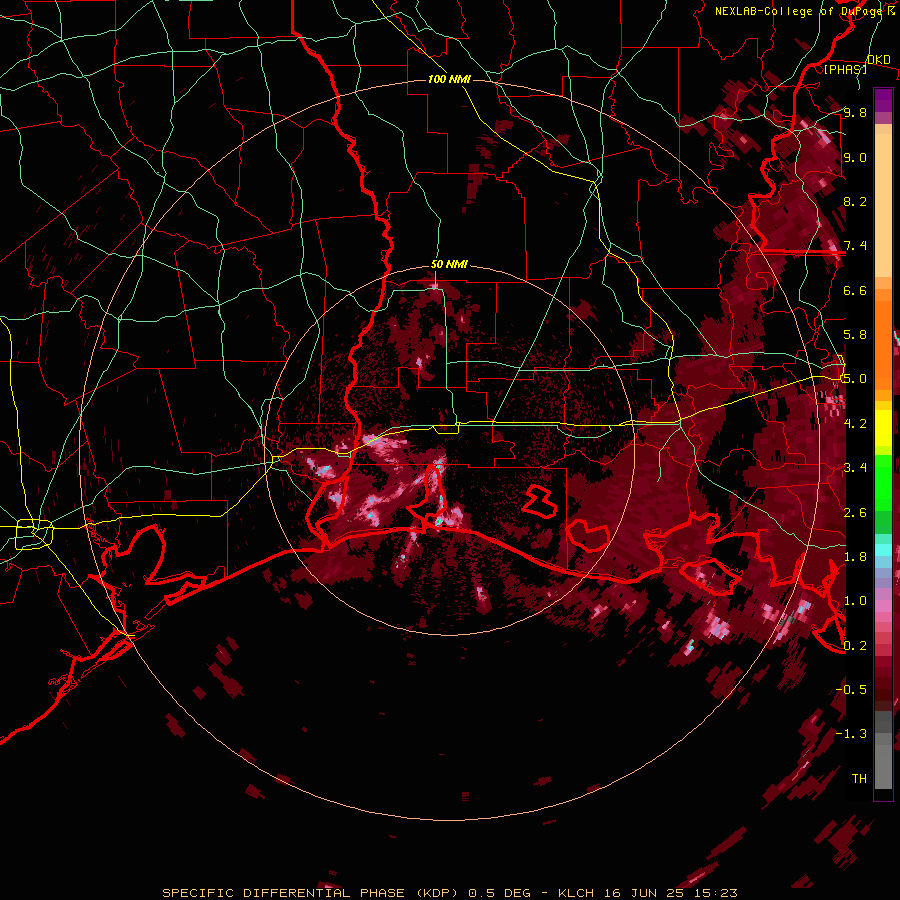
Task: Pick the yellow color bar segment
Action: pyautogui.click(x=883, y=428)
